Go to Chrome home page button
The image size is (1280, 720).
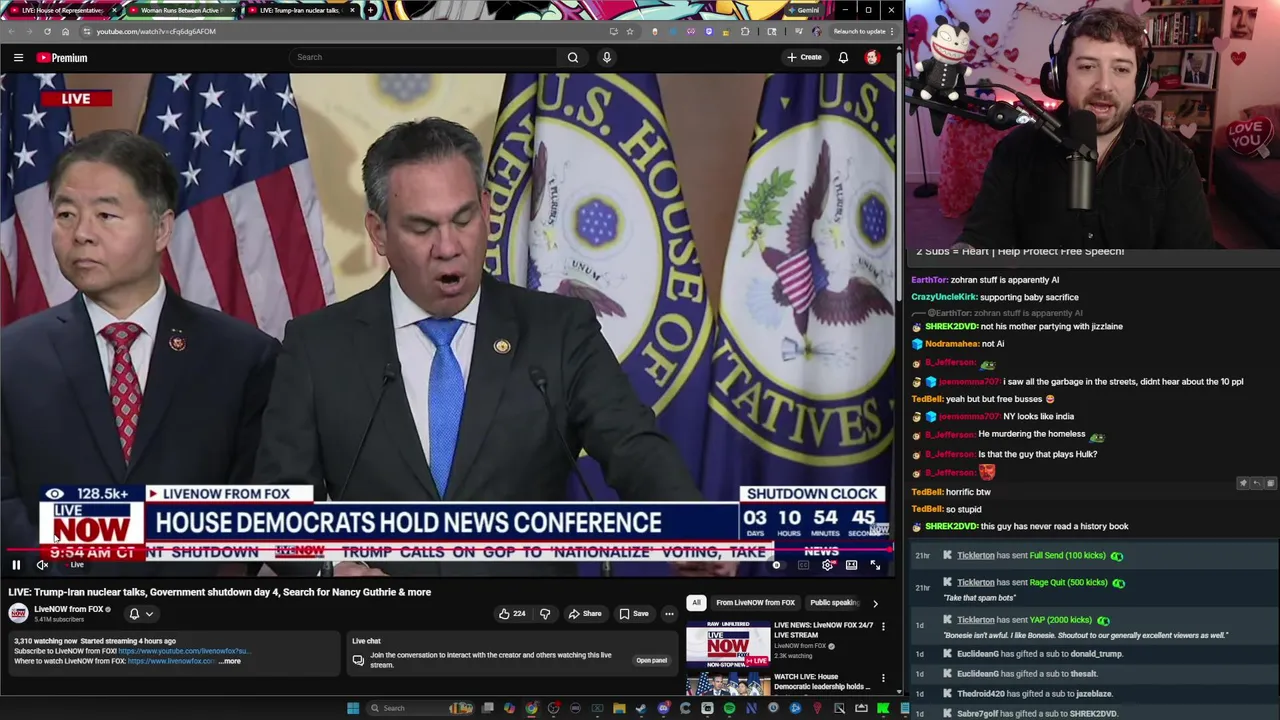point(66,31)
